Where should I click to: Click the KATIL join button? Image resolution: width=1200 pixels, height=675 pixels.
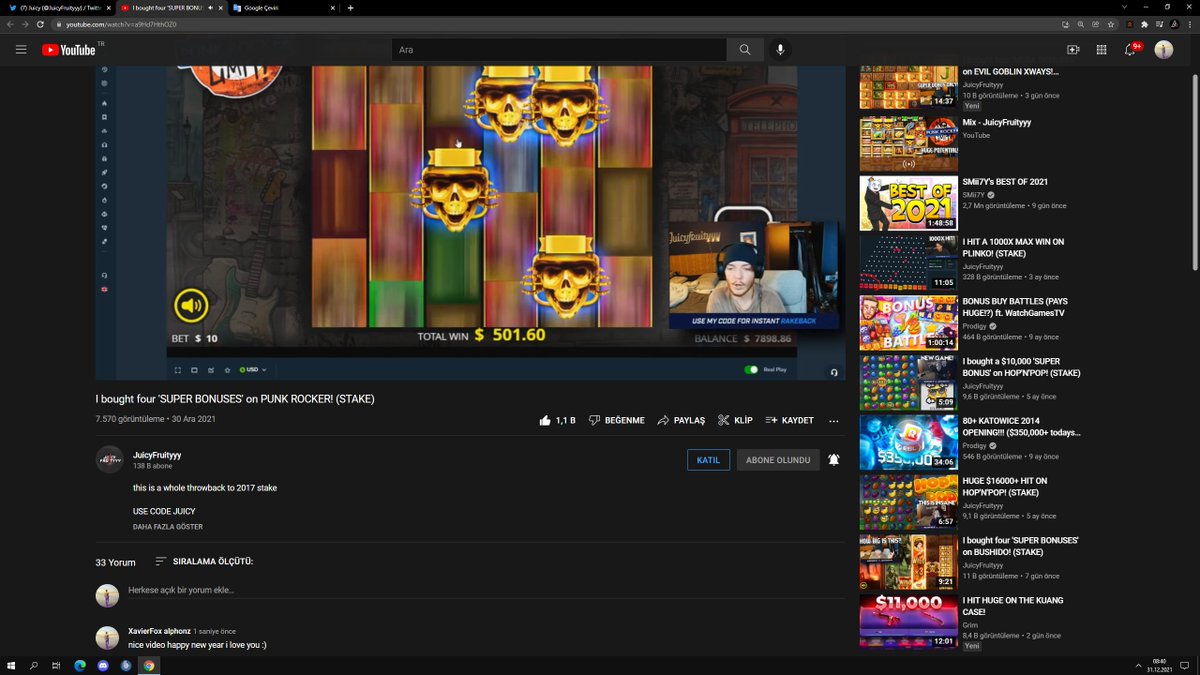pos(708,460)
